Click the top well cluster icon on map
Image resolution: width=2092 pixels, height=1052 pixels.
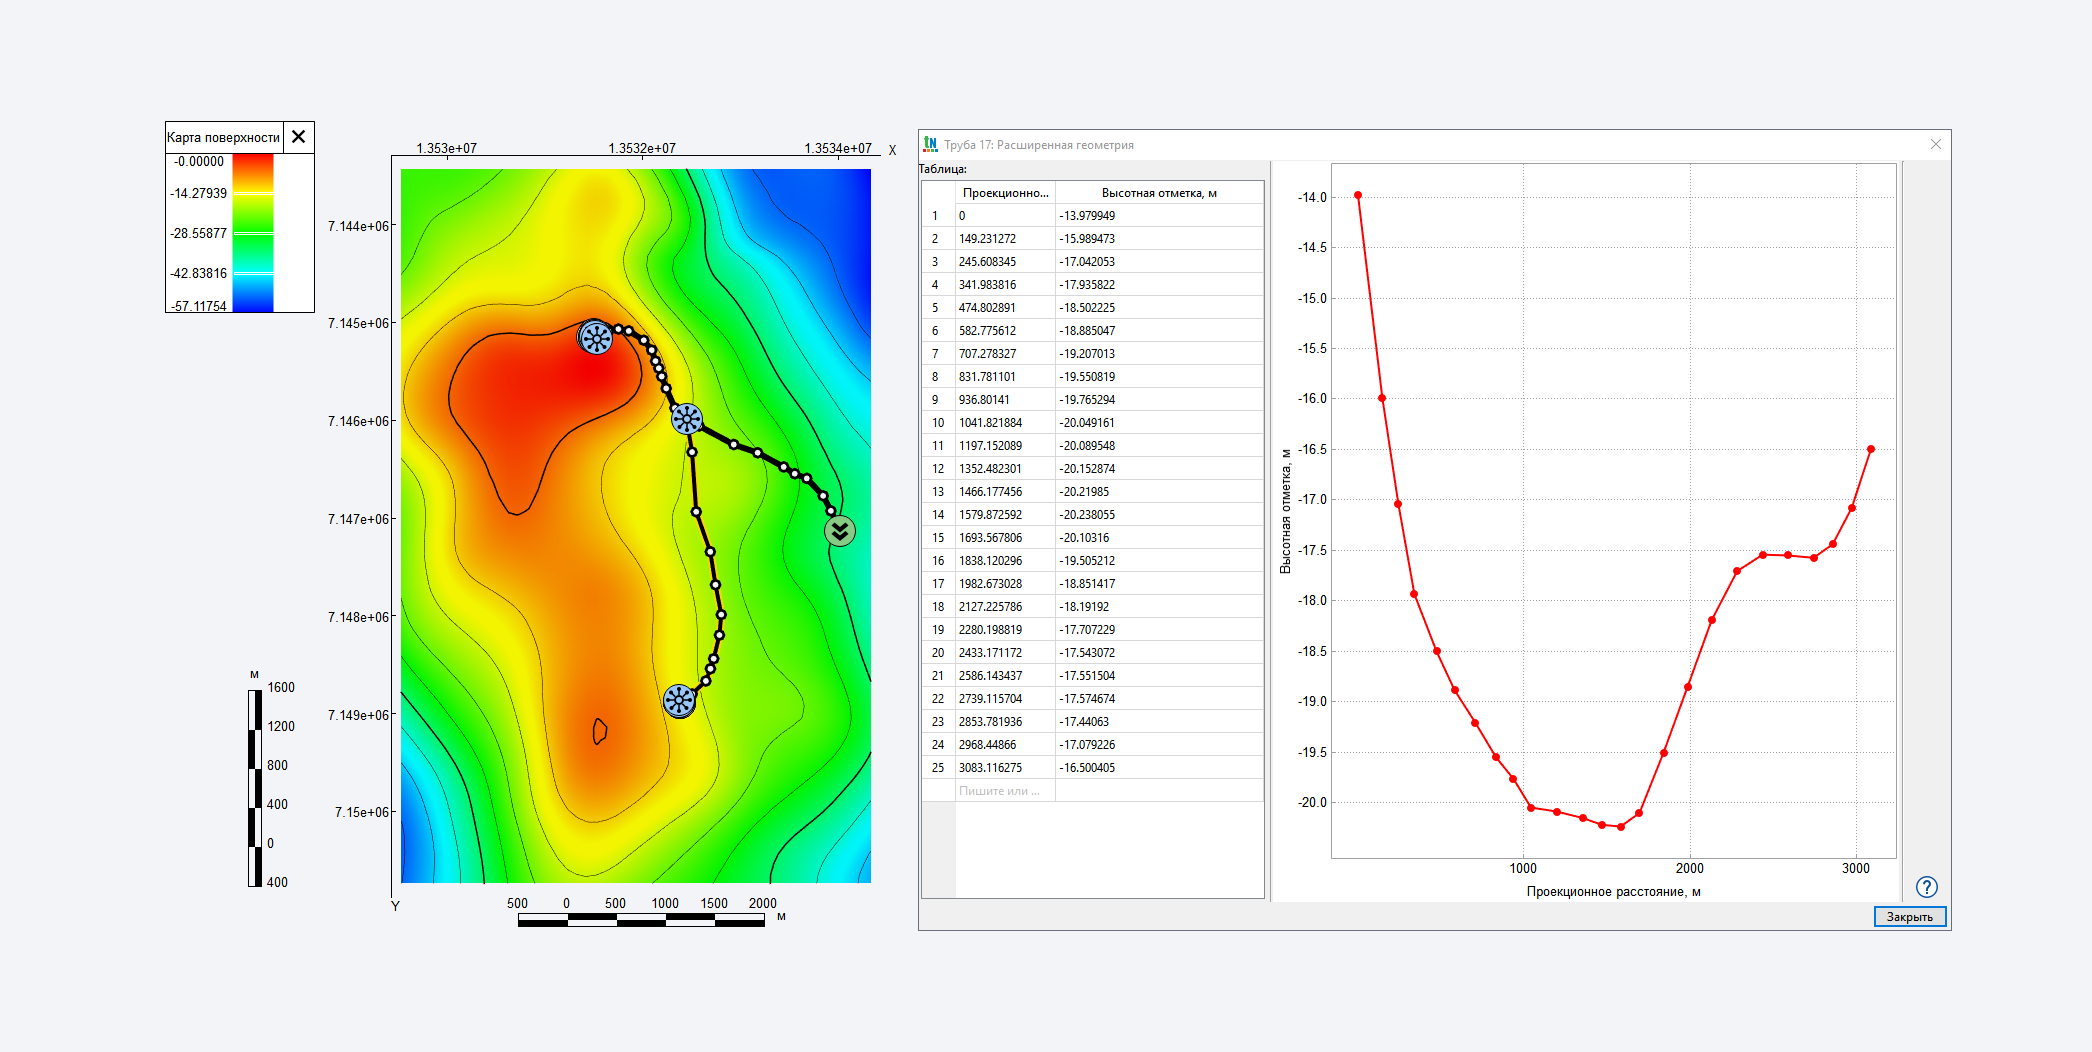tap(596, 338)
